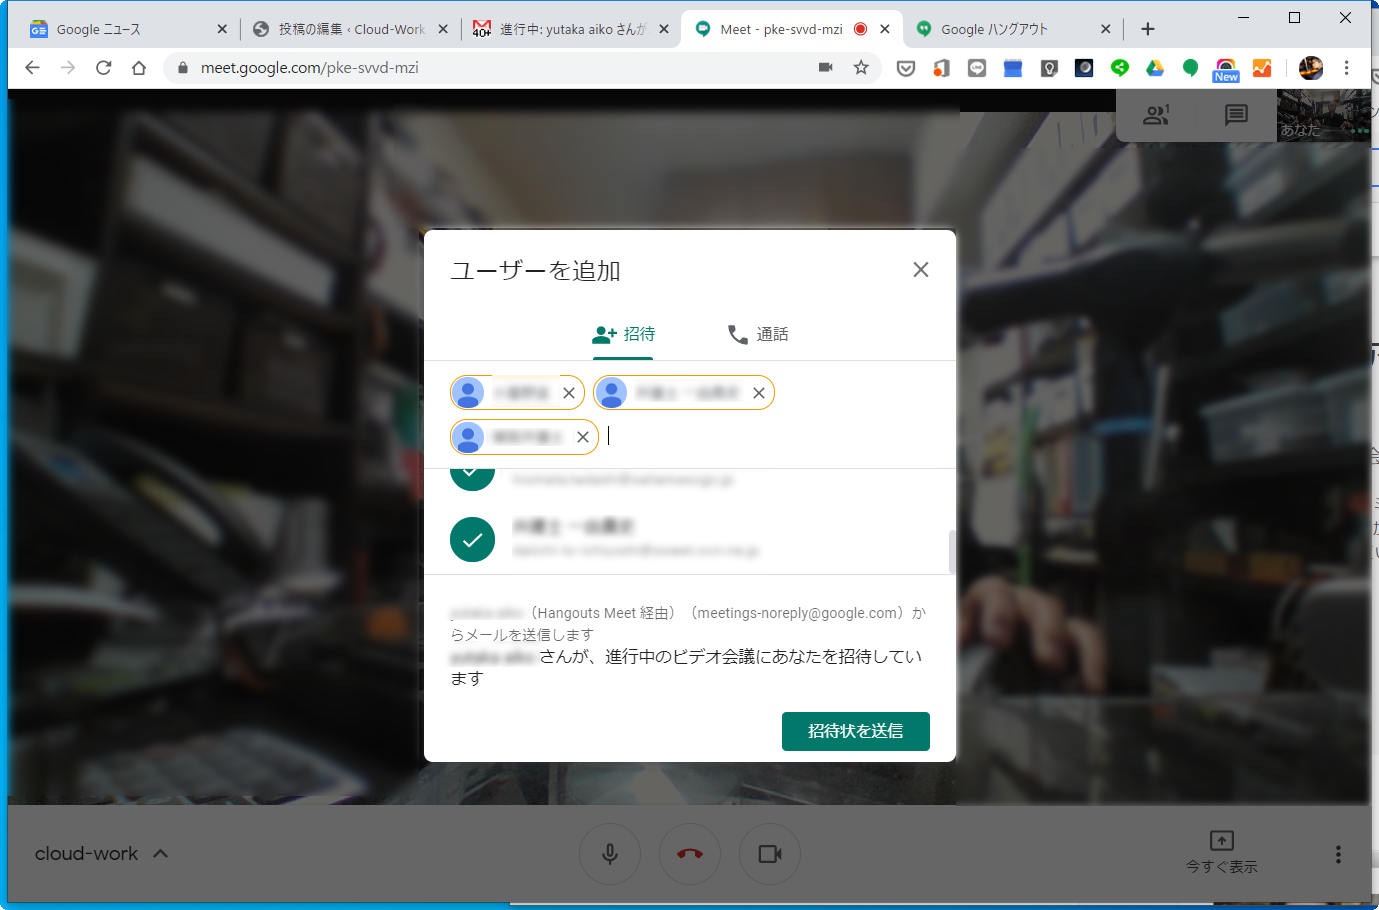
Task: Click 招待状を送信 to send invitations
Action: click(855, 731)
